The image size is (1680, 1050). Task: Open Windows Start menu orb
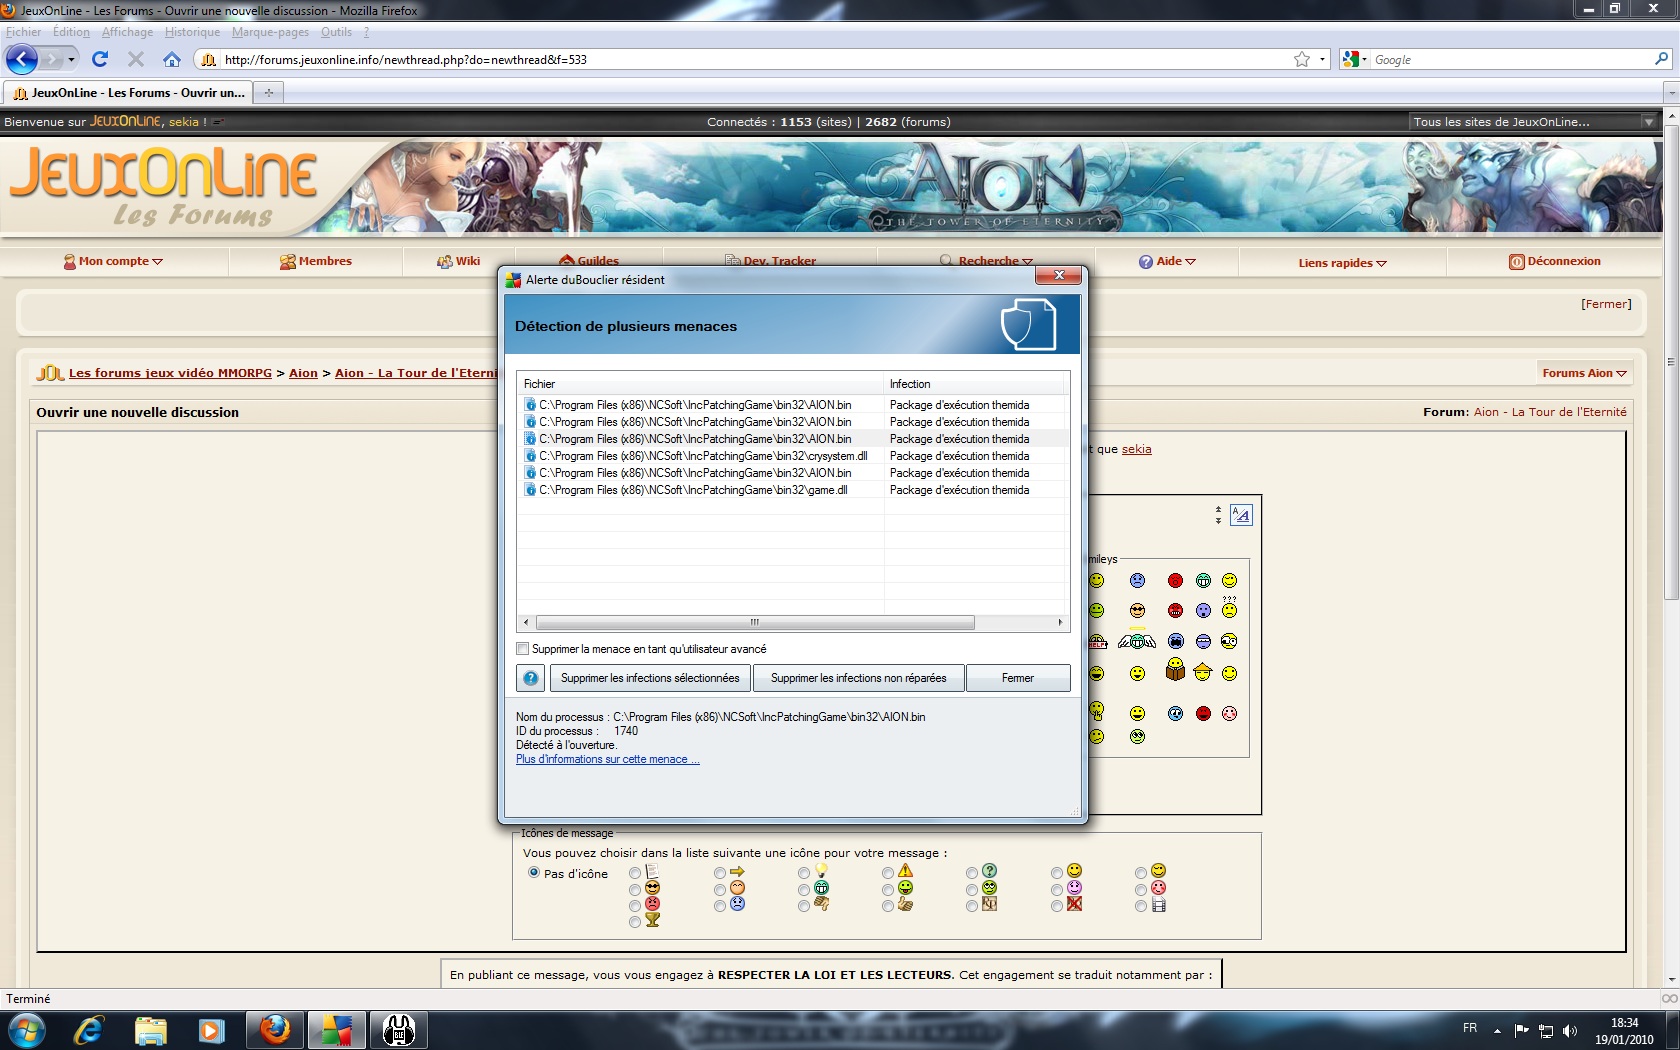point(26,1030)
